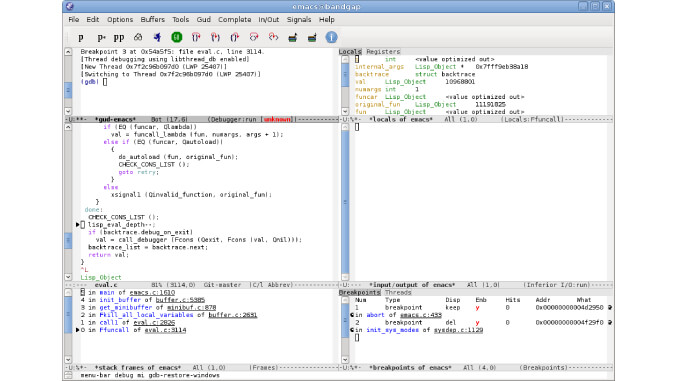Image resolution: width=678 pixels, height=381 pixels.
Task: Open the In/Out menu
Action: point(269,19)
